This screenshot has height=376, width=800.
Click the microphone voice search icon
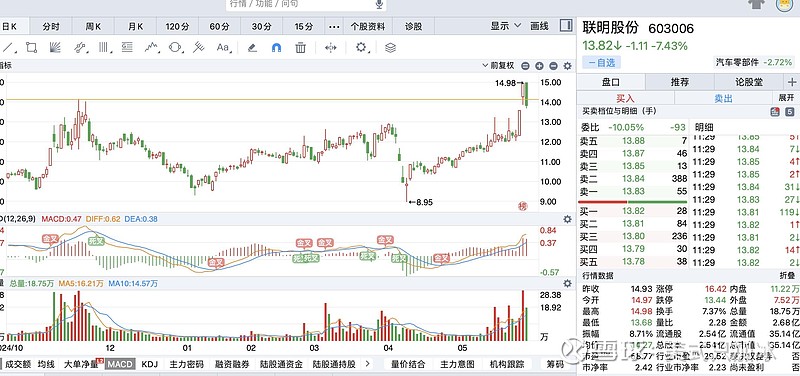click(379, 4)
